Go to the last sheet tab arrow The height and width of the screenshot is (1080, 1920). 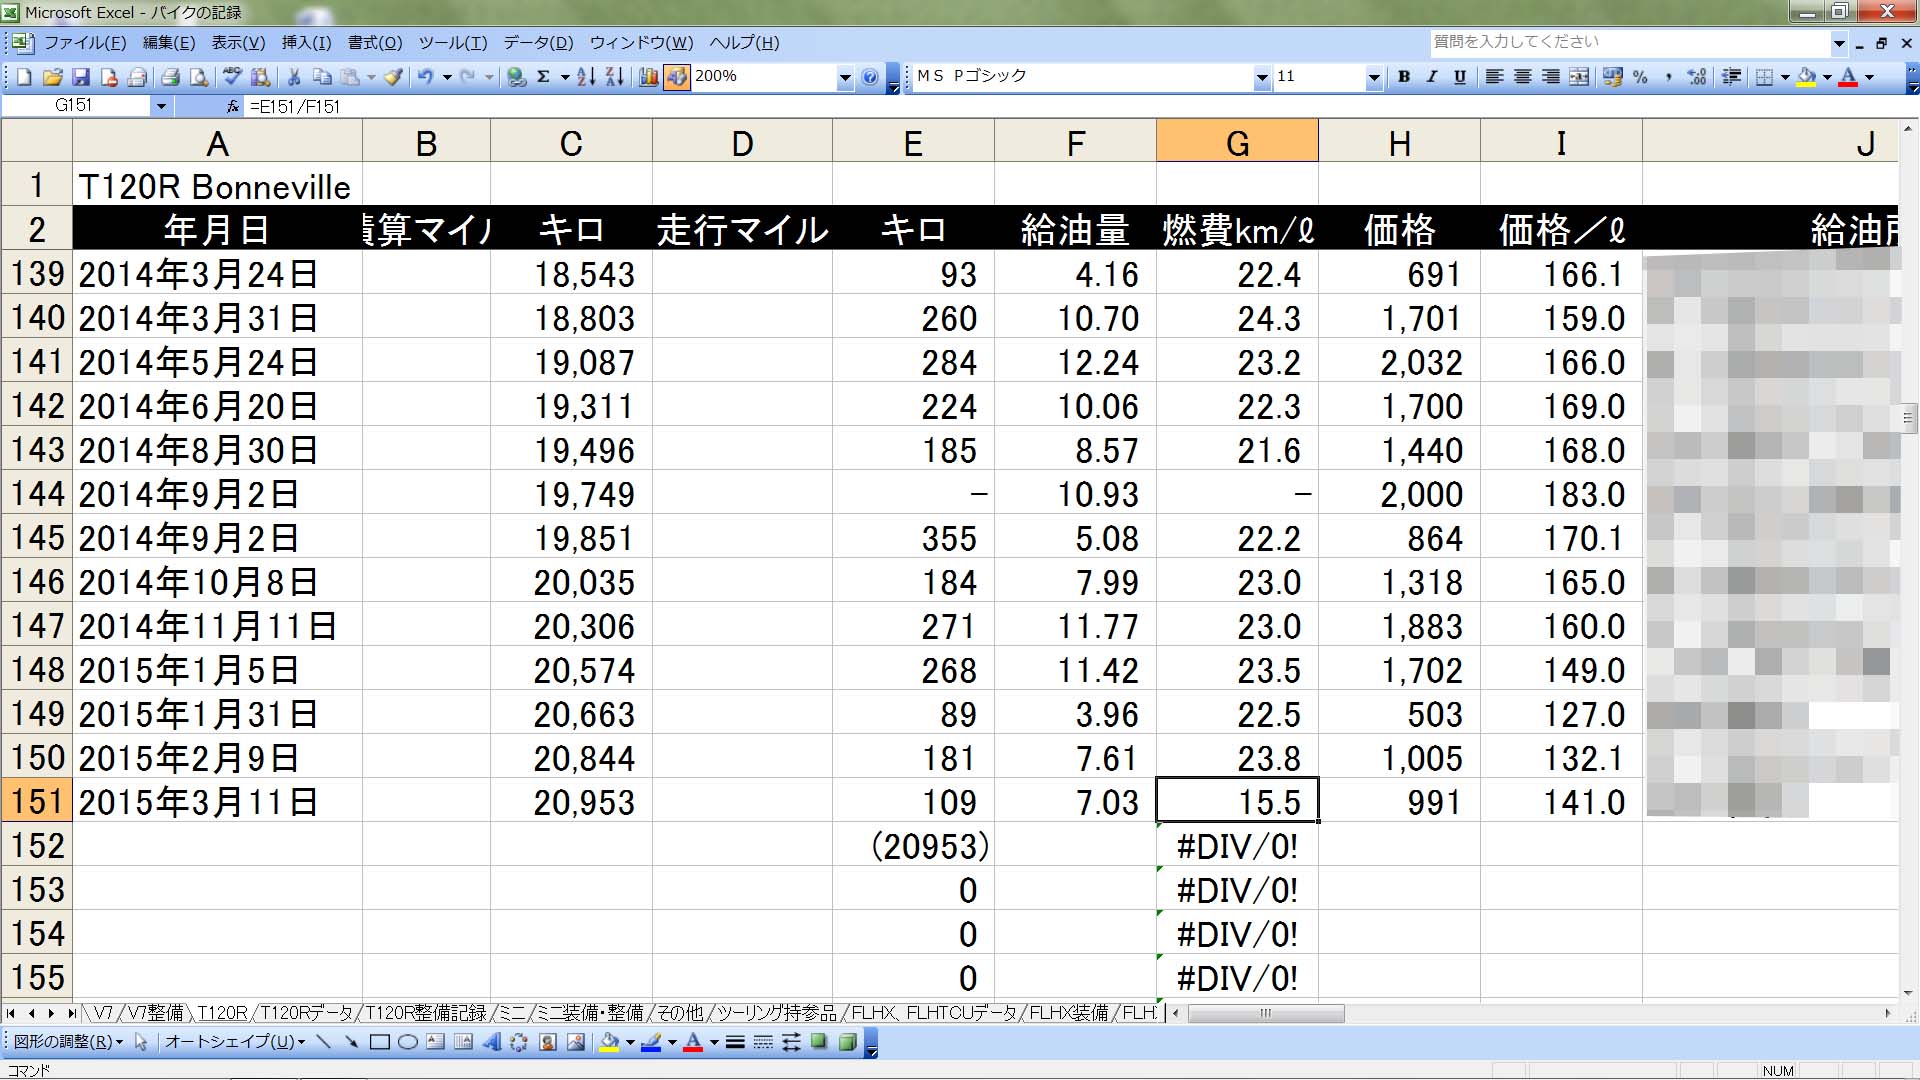click(x=70, y=1013)
